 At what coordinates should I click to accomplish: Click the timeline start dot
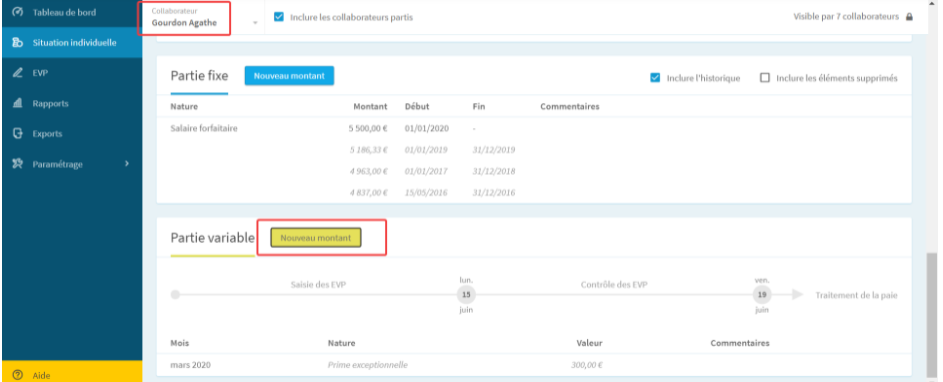[175, 295]
